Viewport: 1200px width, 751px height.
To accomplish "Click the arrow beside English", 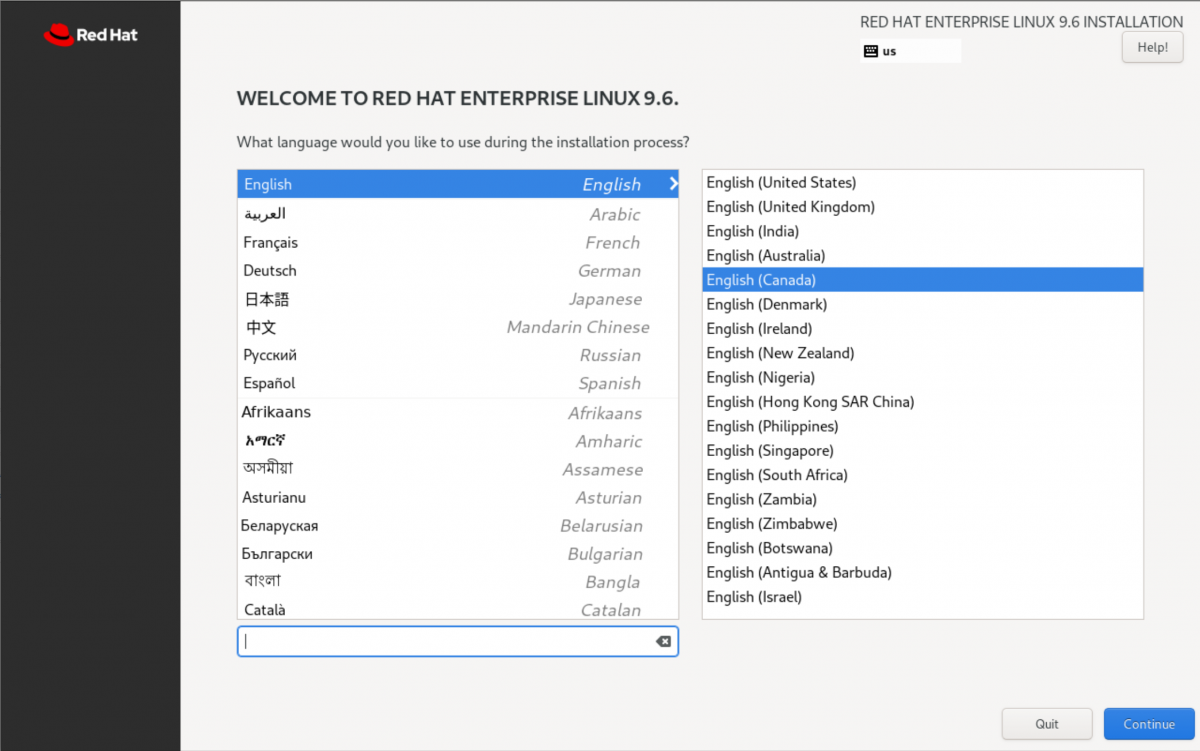I will click(x=673, y=184).
